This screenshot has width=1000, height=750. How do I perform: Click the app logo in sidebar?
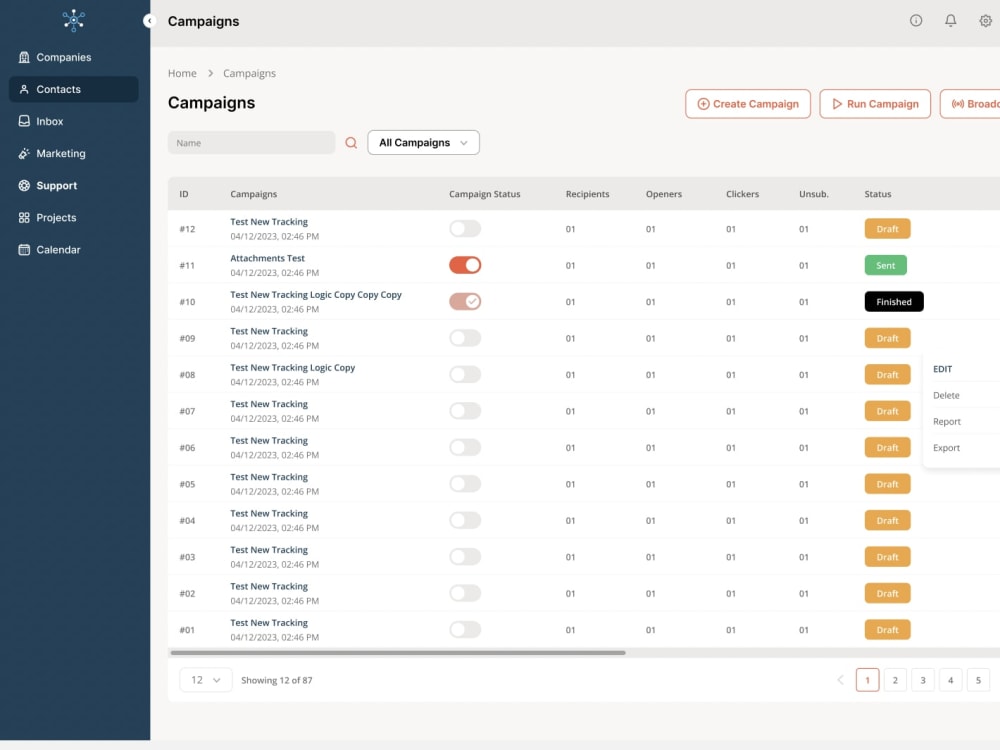74,20
